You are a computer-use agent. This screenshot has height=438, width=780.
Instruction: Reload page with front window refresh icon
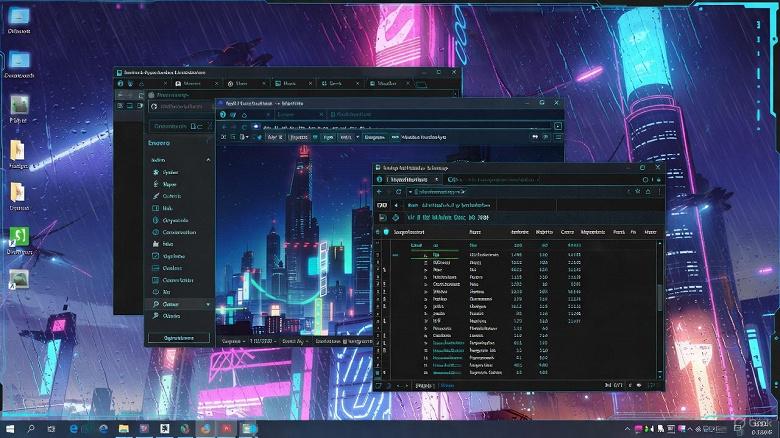click(x=398, y=192)
